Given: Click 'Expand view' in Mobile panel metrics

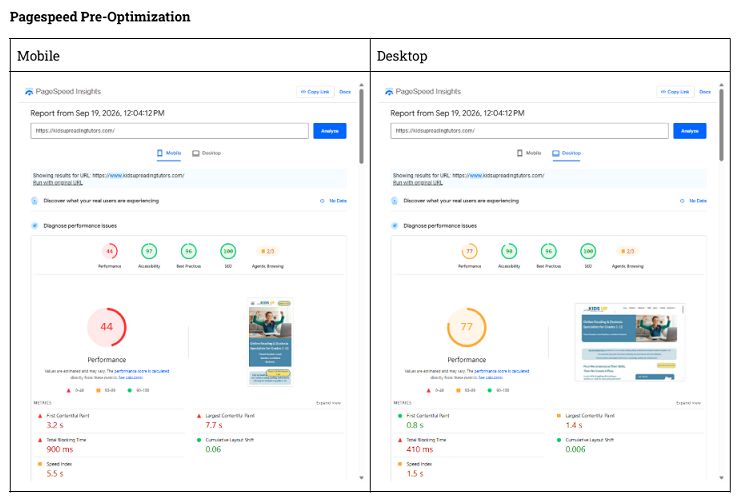Looking at the screenshot, I should 328,403.
